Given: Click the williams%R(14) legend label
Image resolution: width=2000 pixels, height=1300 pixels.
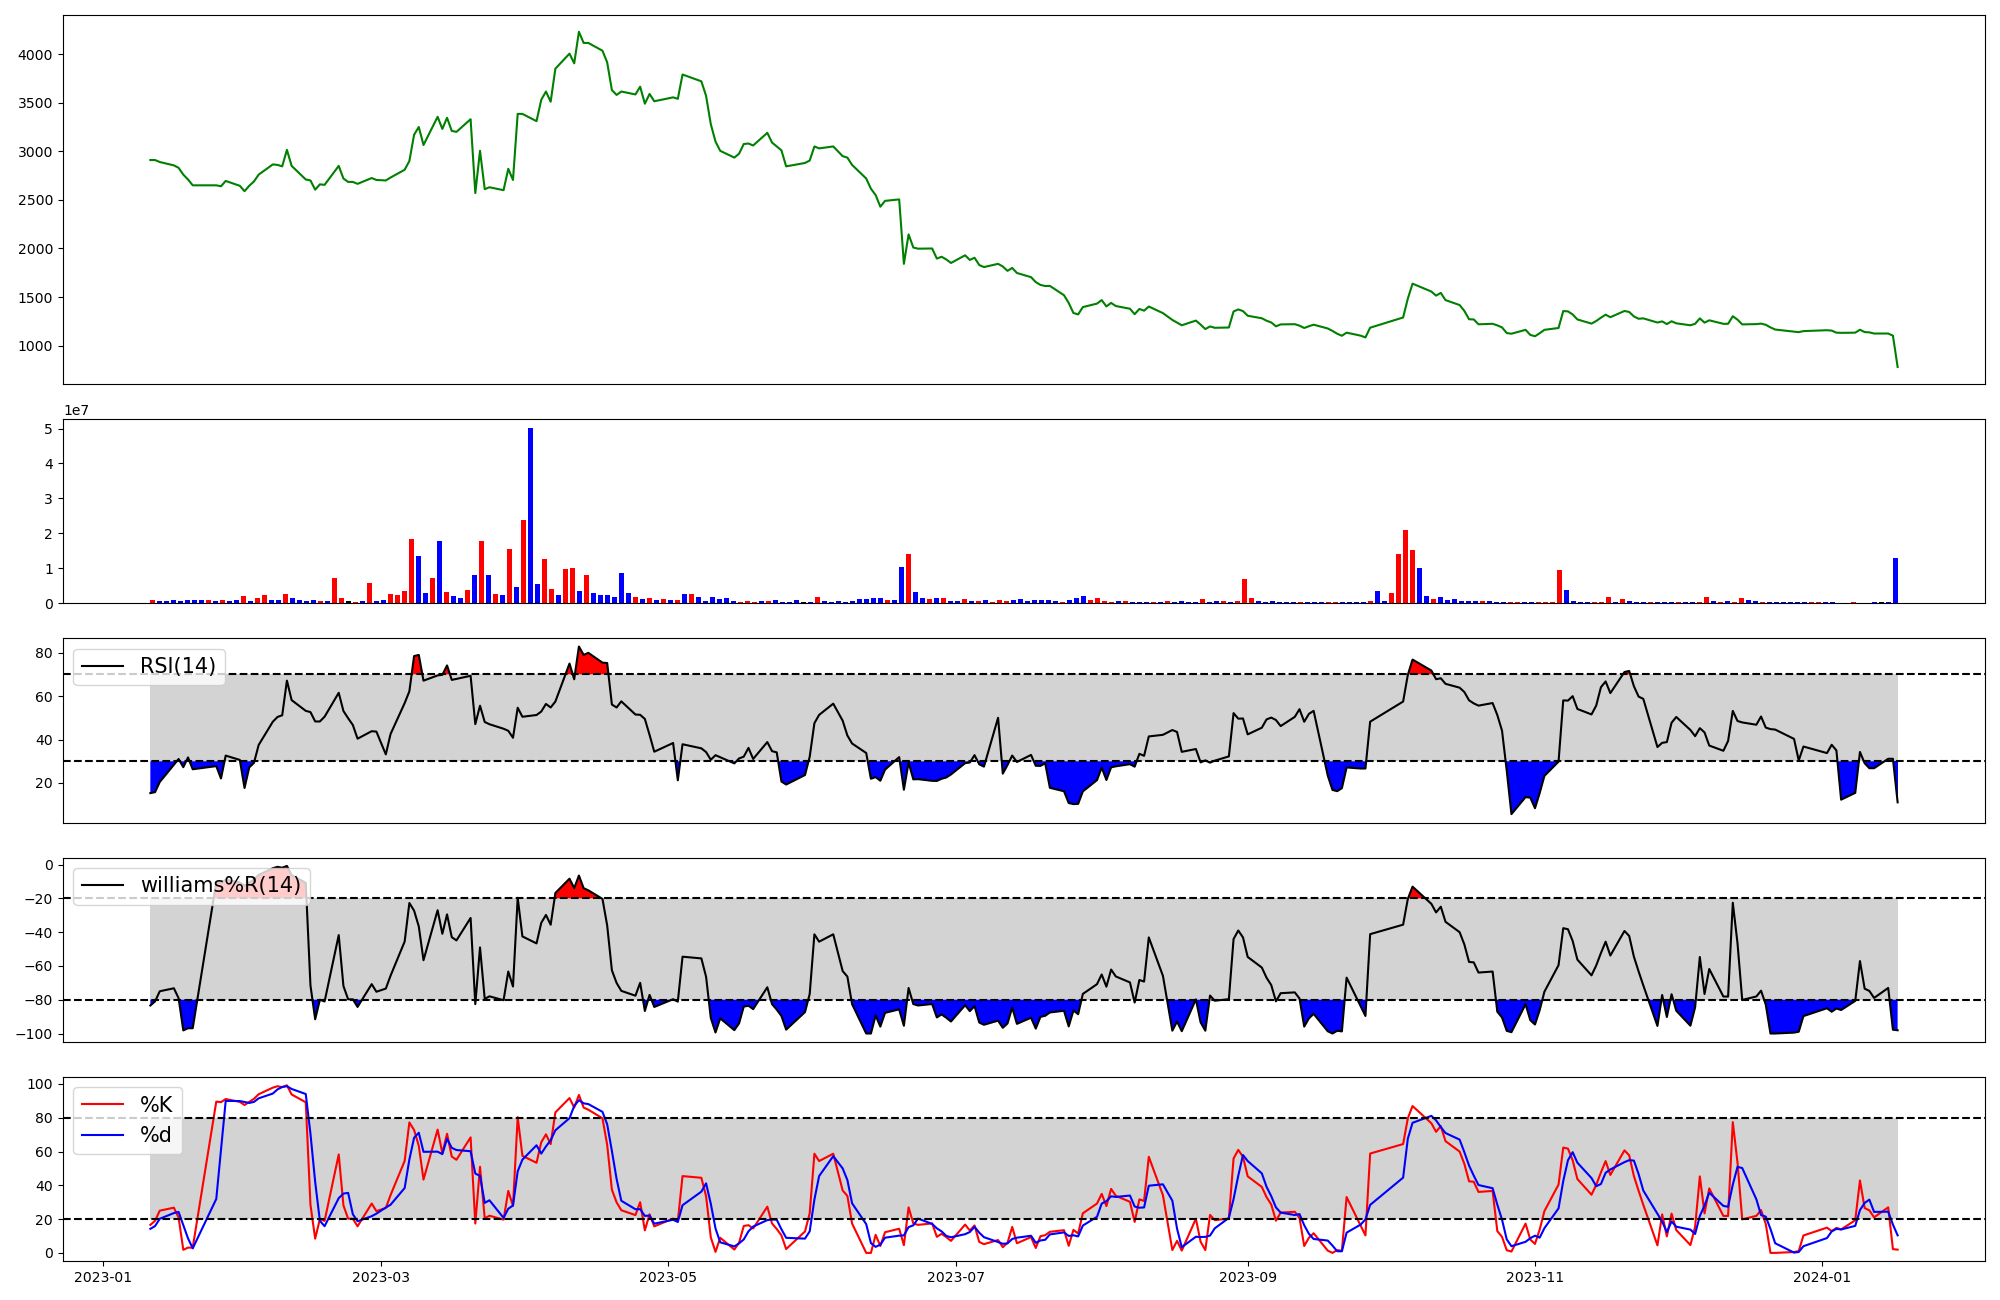Looking at the screenshot, I should [x=220, y=885].
